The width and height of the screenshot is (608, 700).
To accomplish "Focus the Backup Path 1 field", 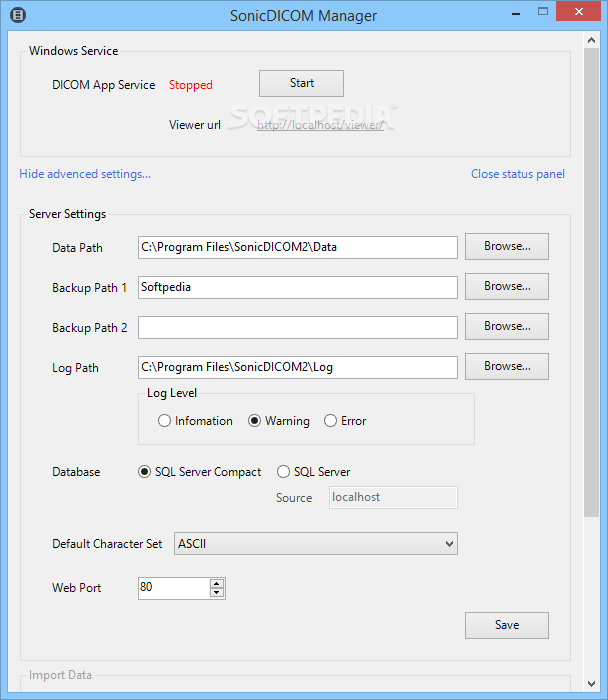I will (298, 287).
